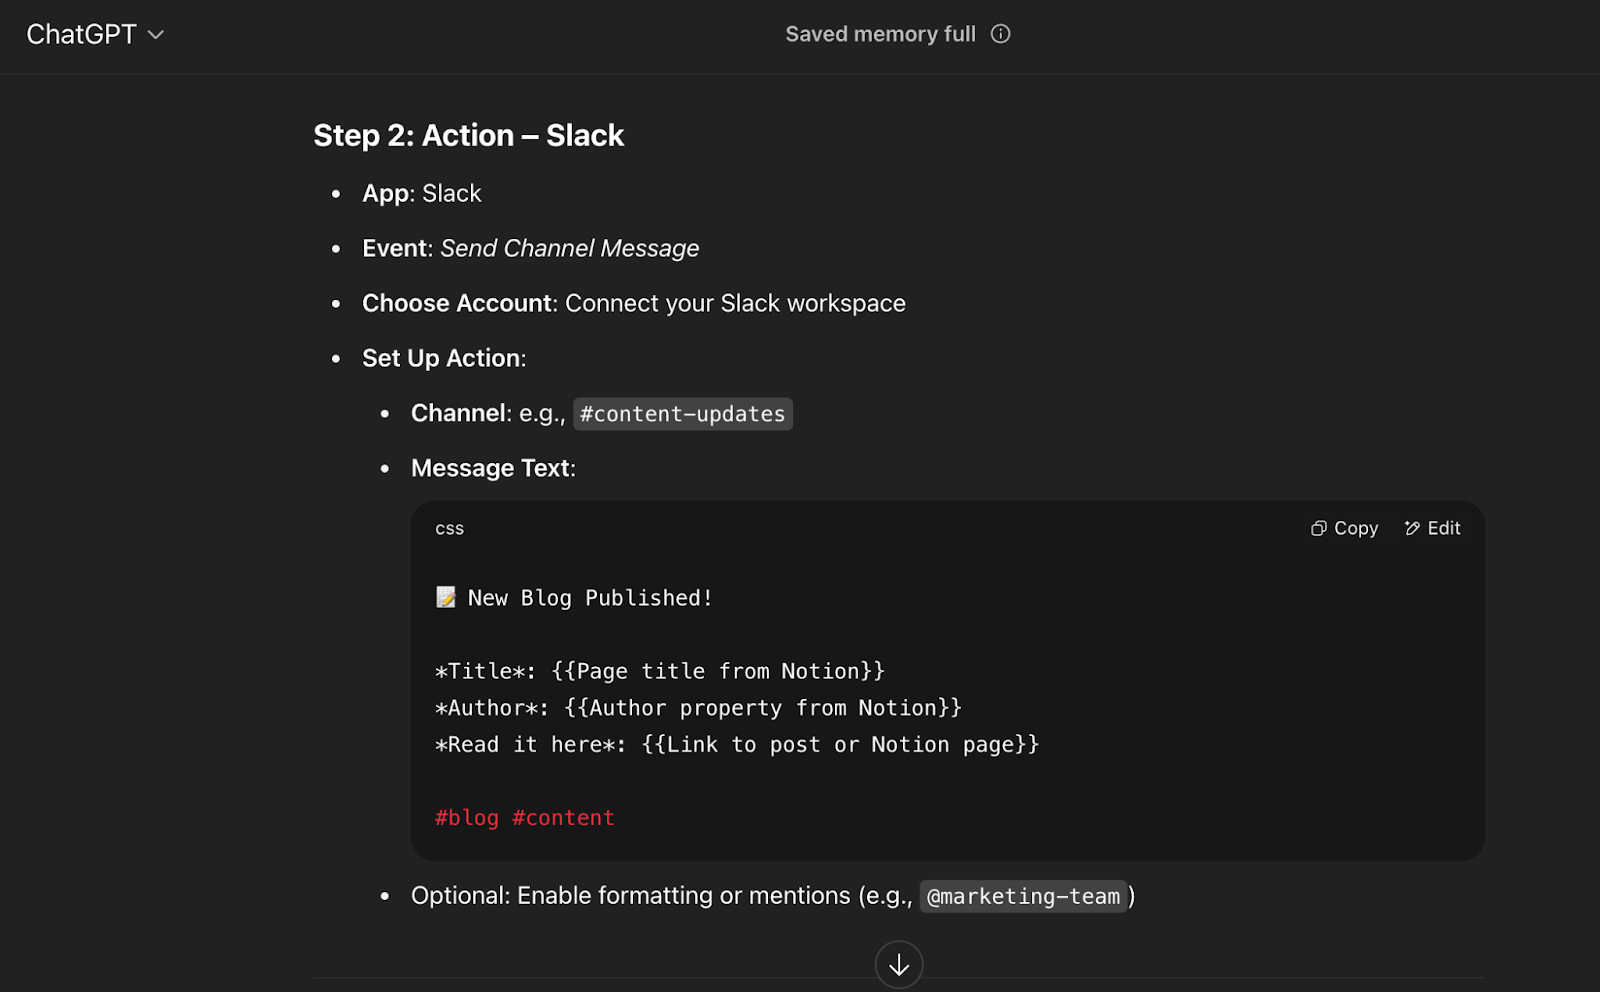Click the css language label in code block
Screen dimensions: 1600x992
click(x=449, y=528)
